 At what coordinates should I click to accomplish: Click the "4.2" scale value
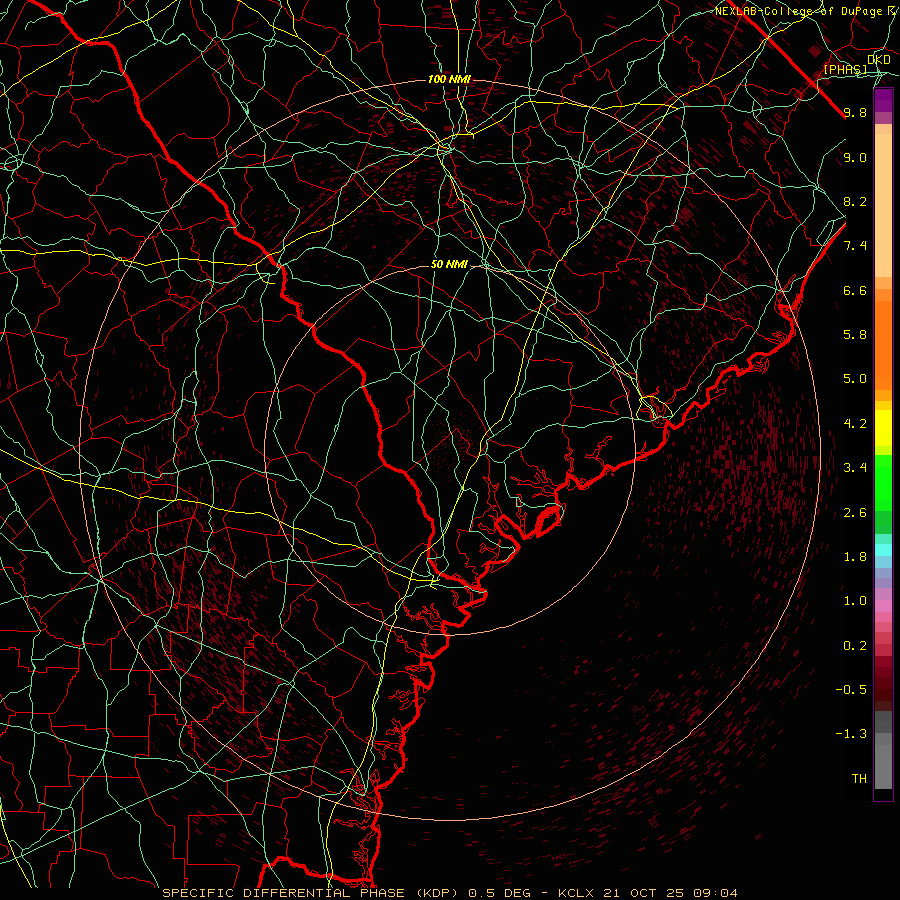point(855,424)
